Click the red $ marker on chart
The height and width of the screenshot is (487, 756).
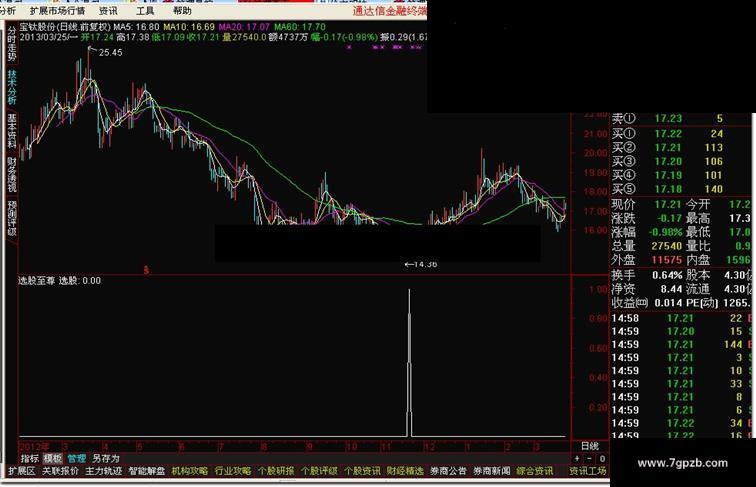(x=146, y=271)
